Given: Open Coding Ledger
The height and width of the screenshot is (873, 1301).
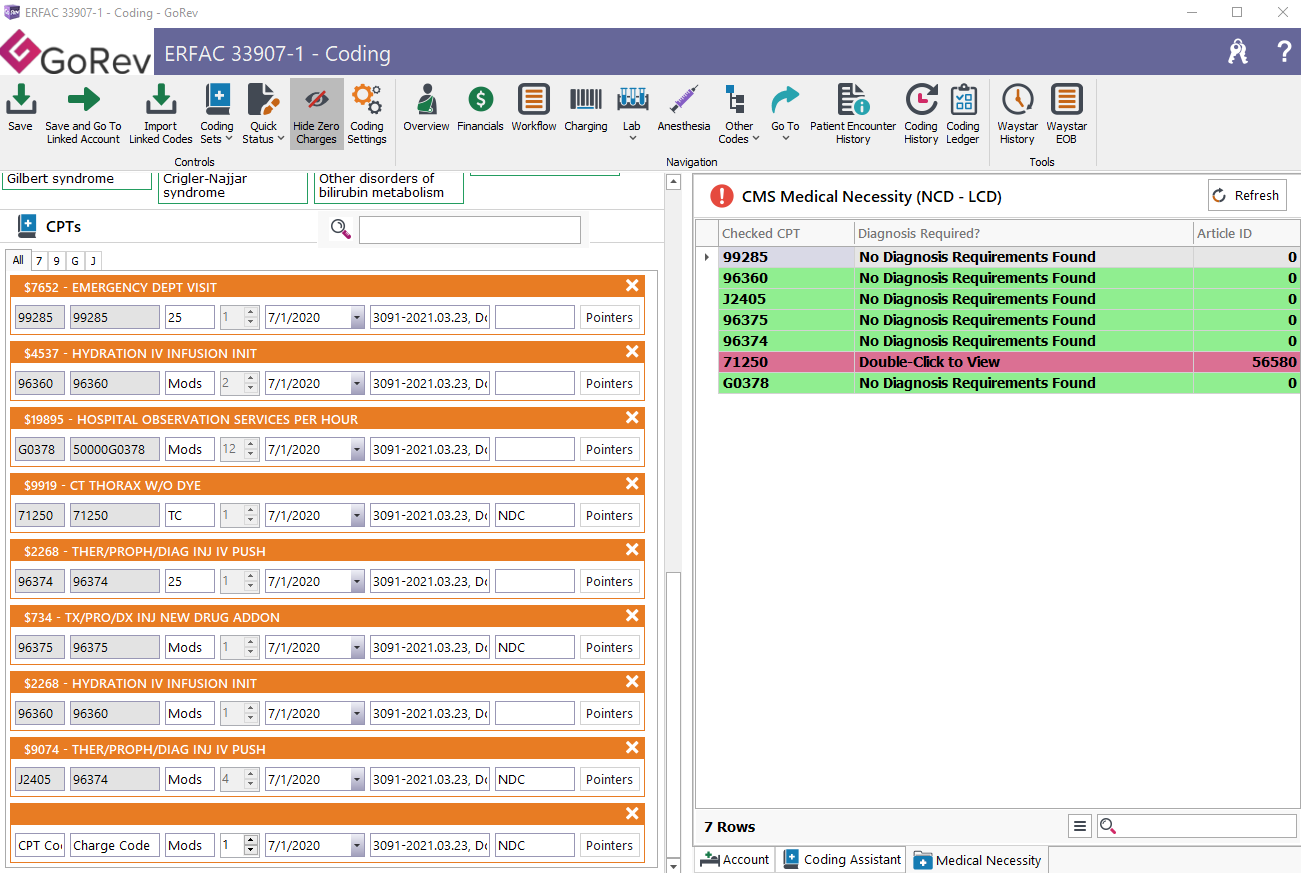Looking at the screenshot, I should click(x=963, y=113).
